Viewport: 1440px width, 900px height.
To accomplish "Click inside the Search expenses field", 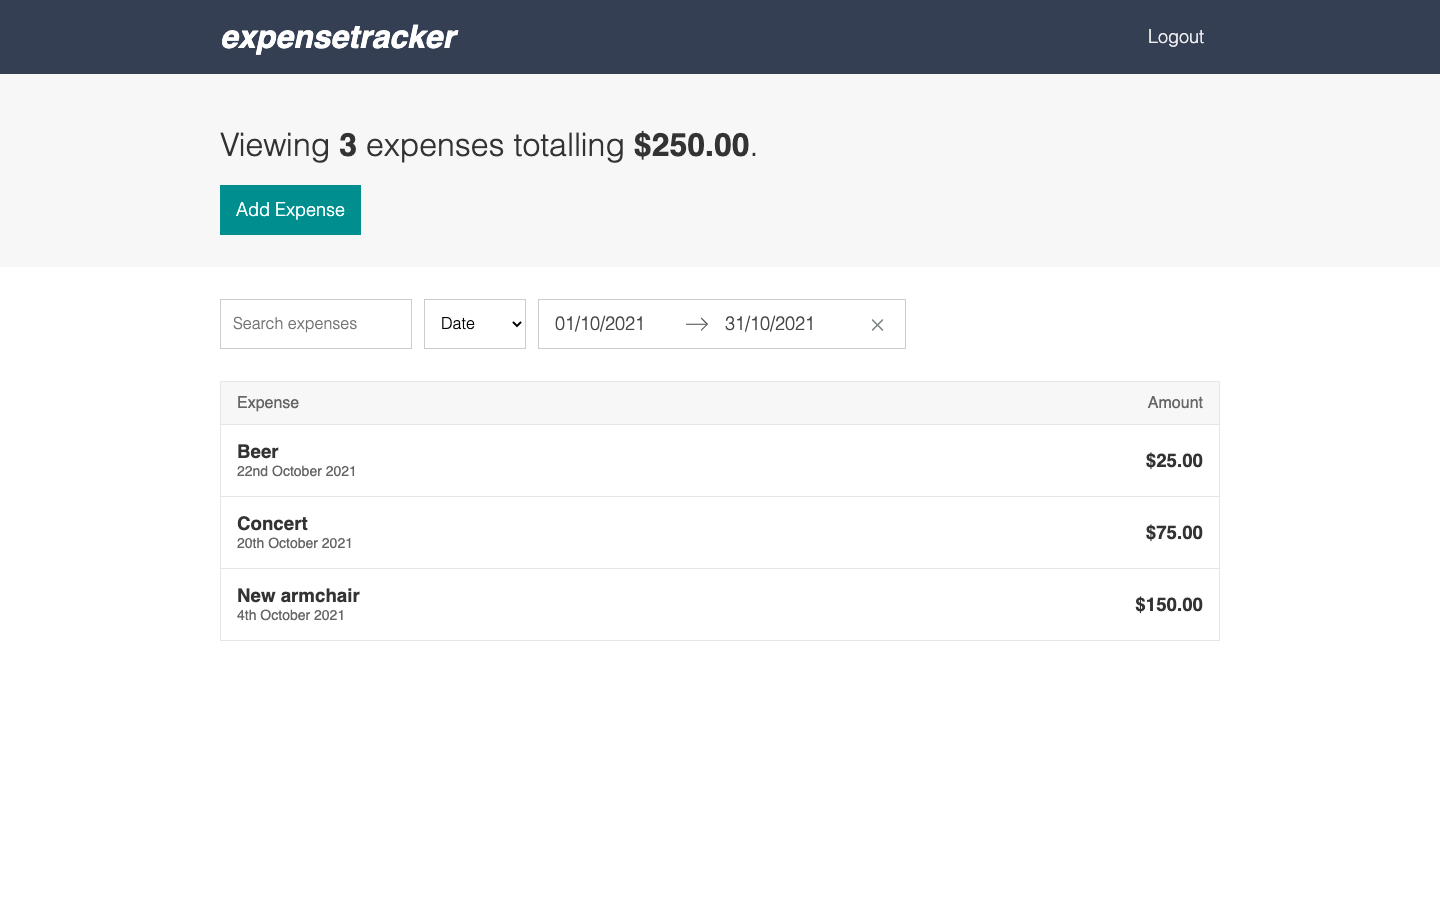I will point(315,323).
